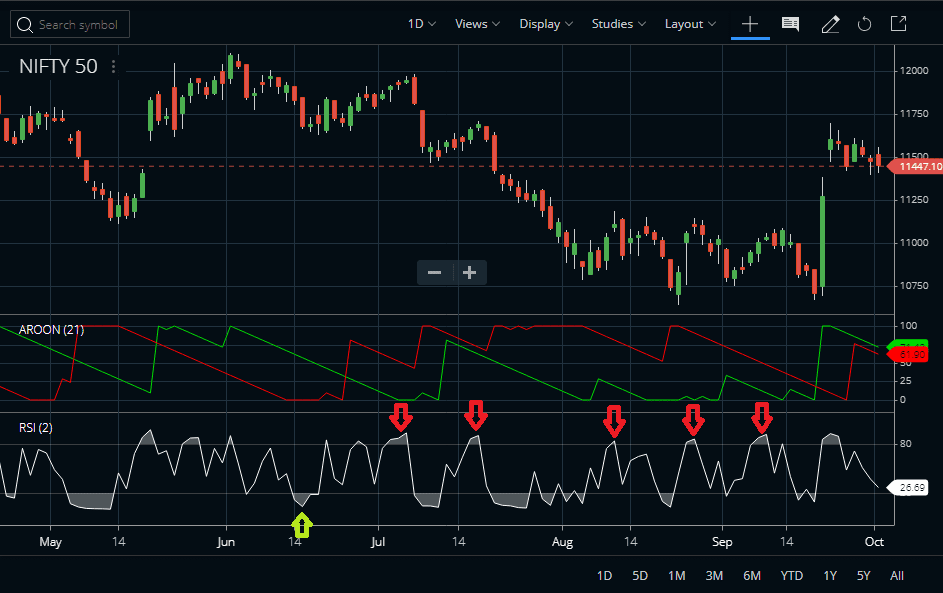Click the 12000 price axis label
Screen dimensions: 943x593
click(x=914, y=70)
